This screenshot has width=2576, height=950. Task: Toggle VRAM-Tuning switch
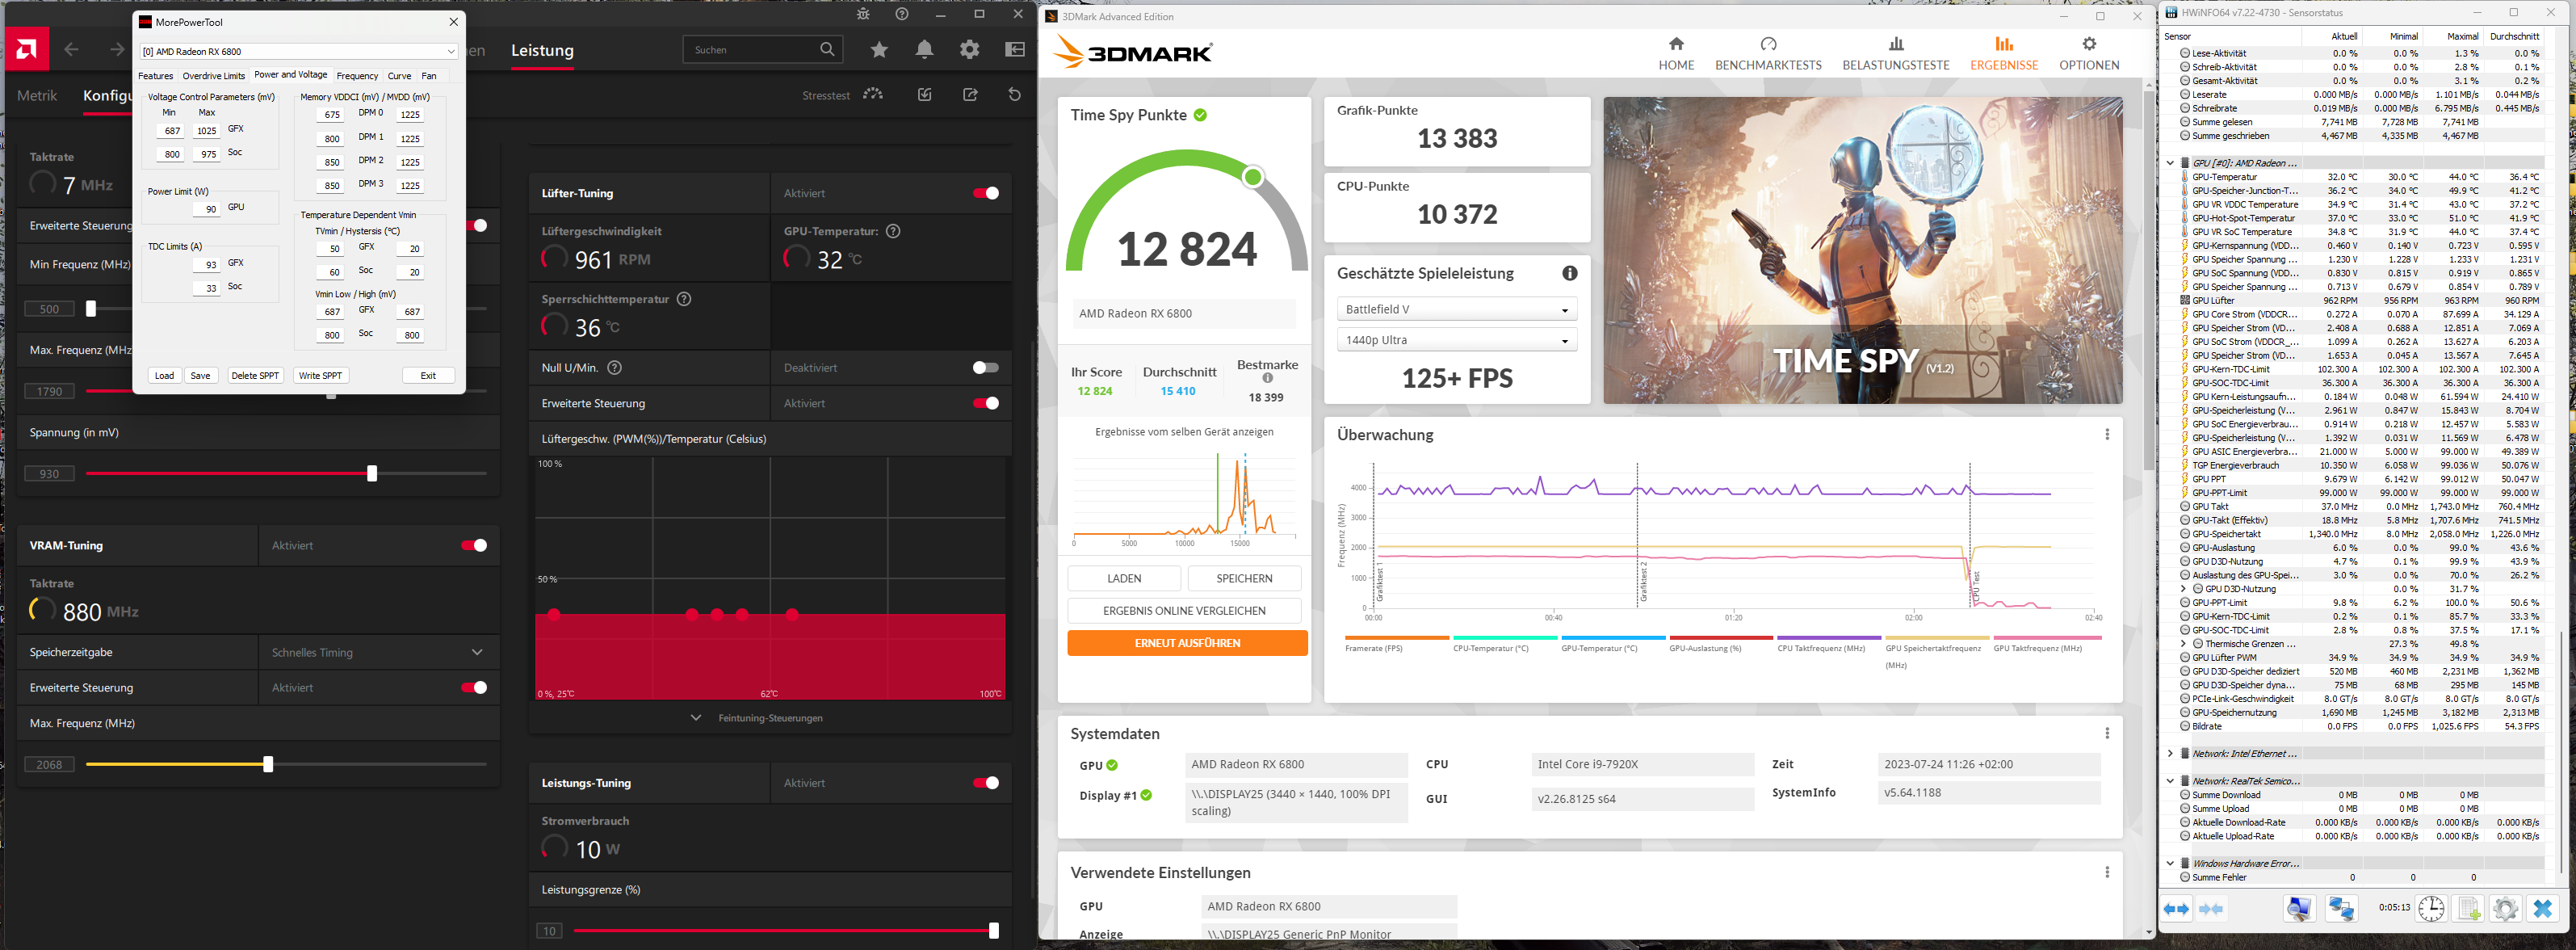[474, 545]
